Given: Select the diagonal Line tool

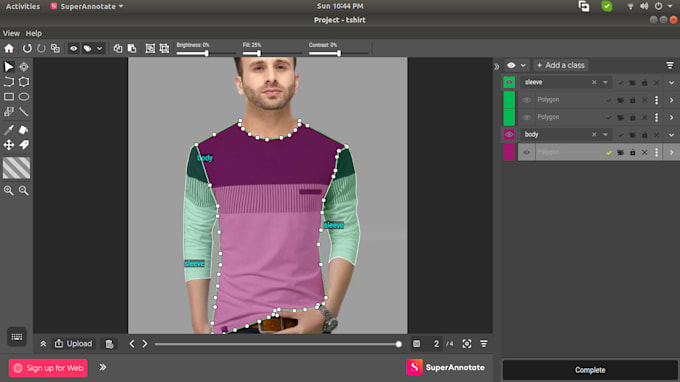Looking at the screenshot, I should click(24, 112).
